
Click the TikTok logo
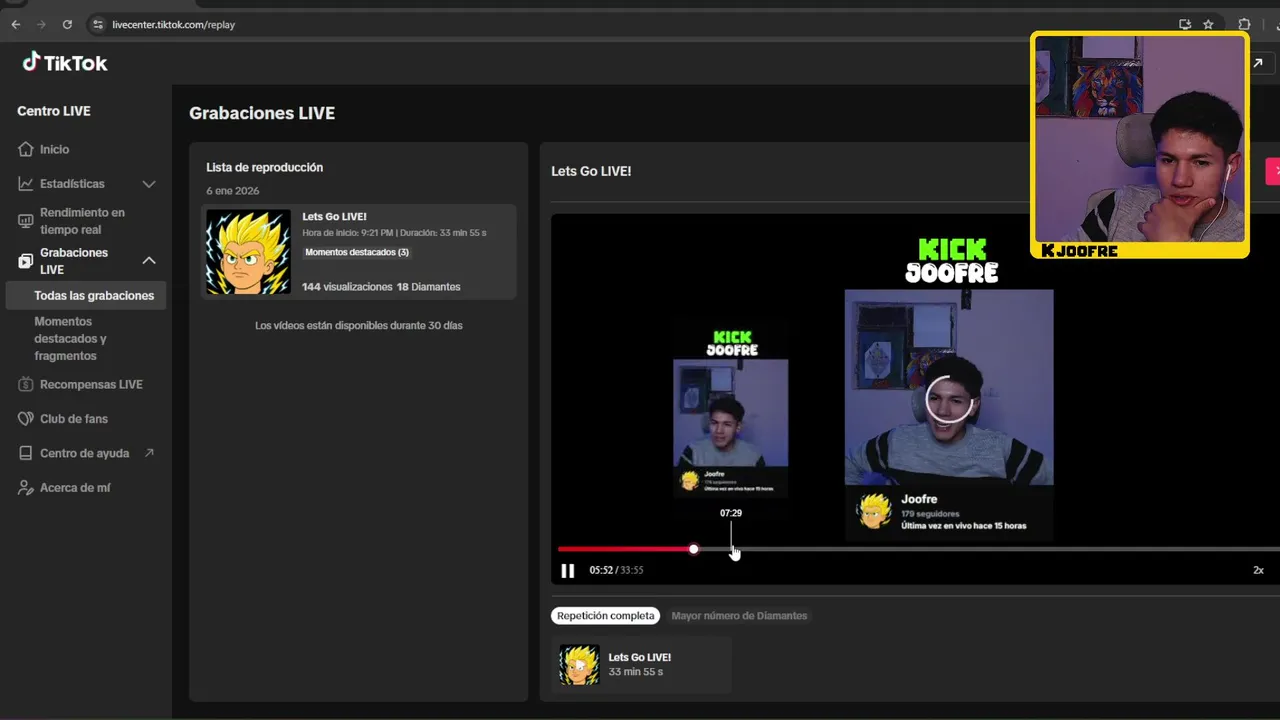[x=65, y=62]
